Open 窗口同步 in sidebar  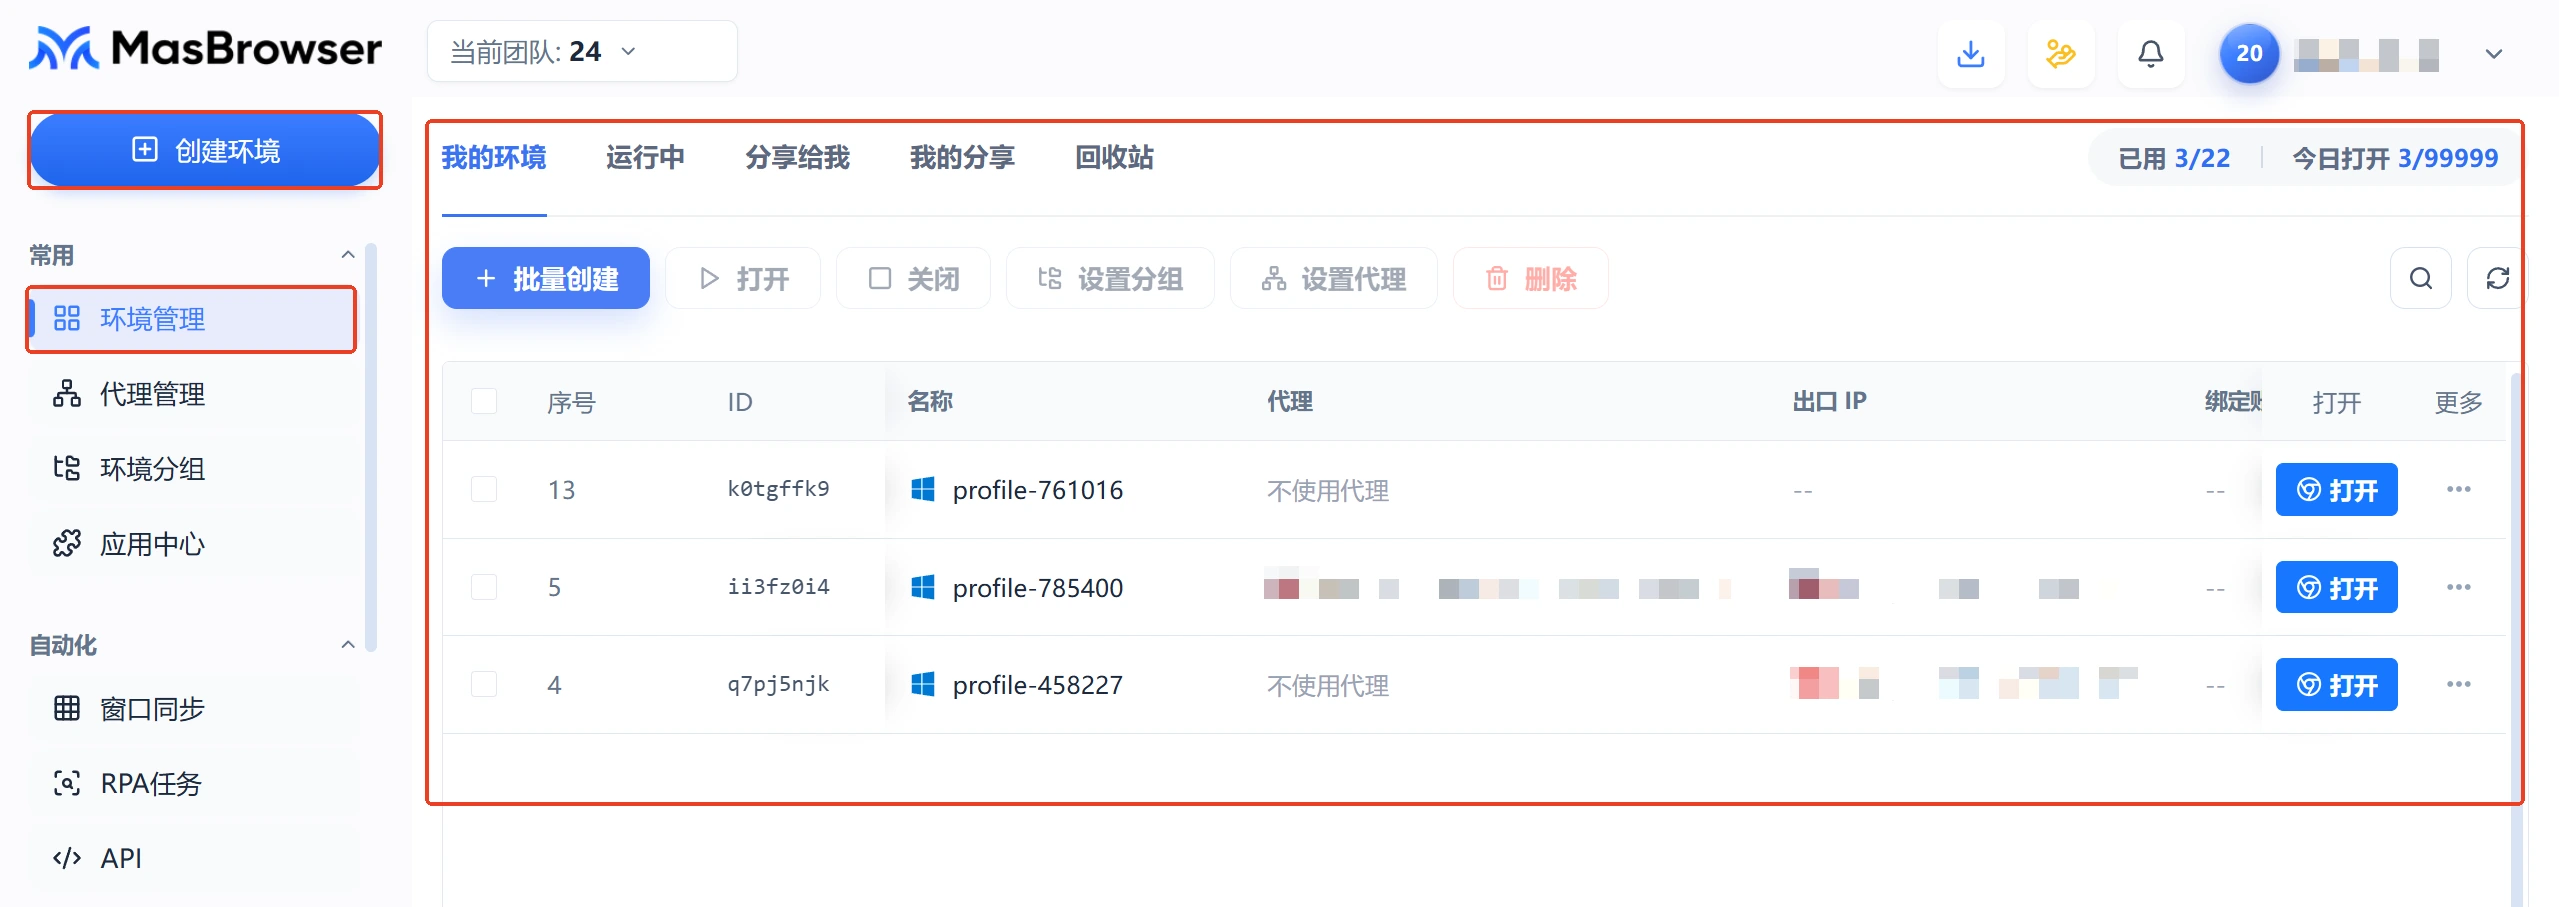pos(192,709)
